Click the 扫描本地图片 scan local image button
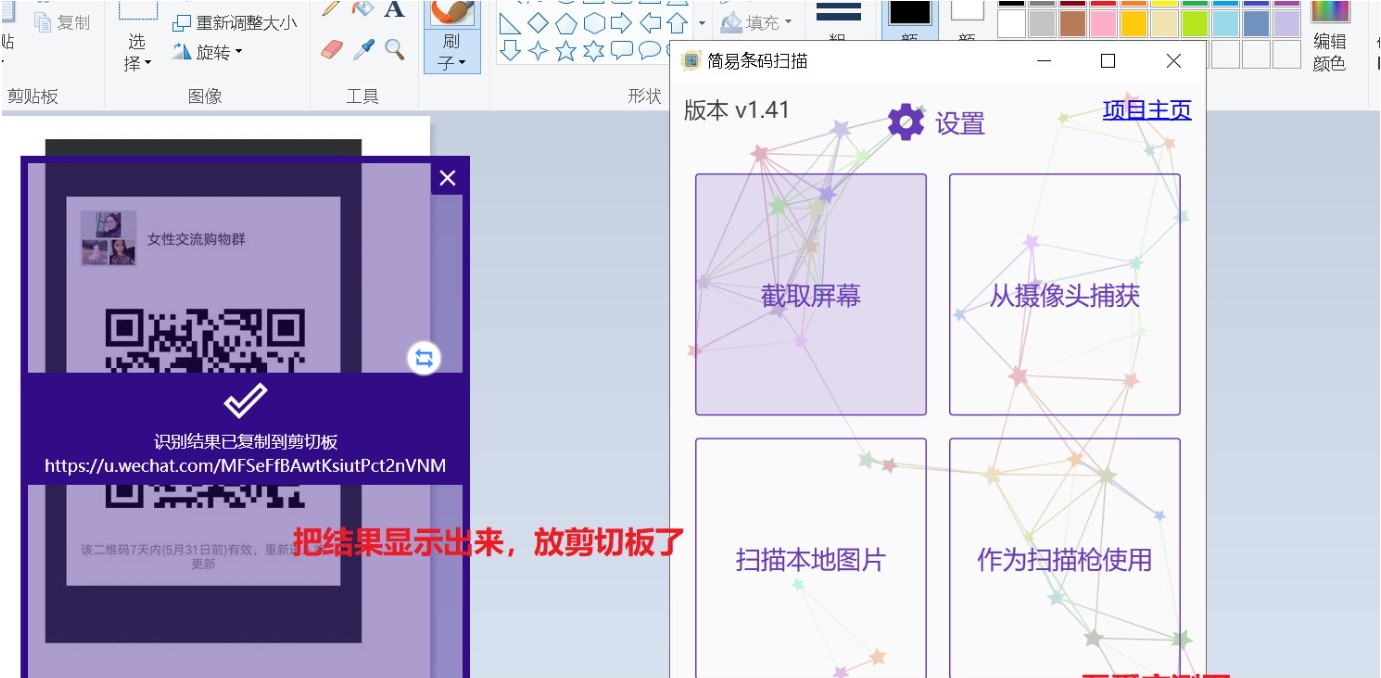 (x=811, y=558)
